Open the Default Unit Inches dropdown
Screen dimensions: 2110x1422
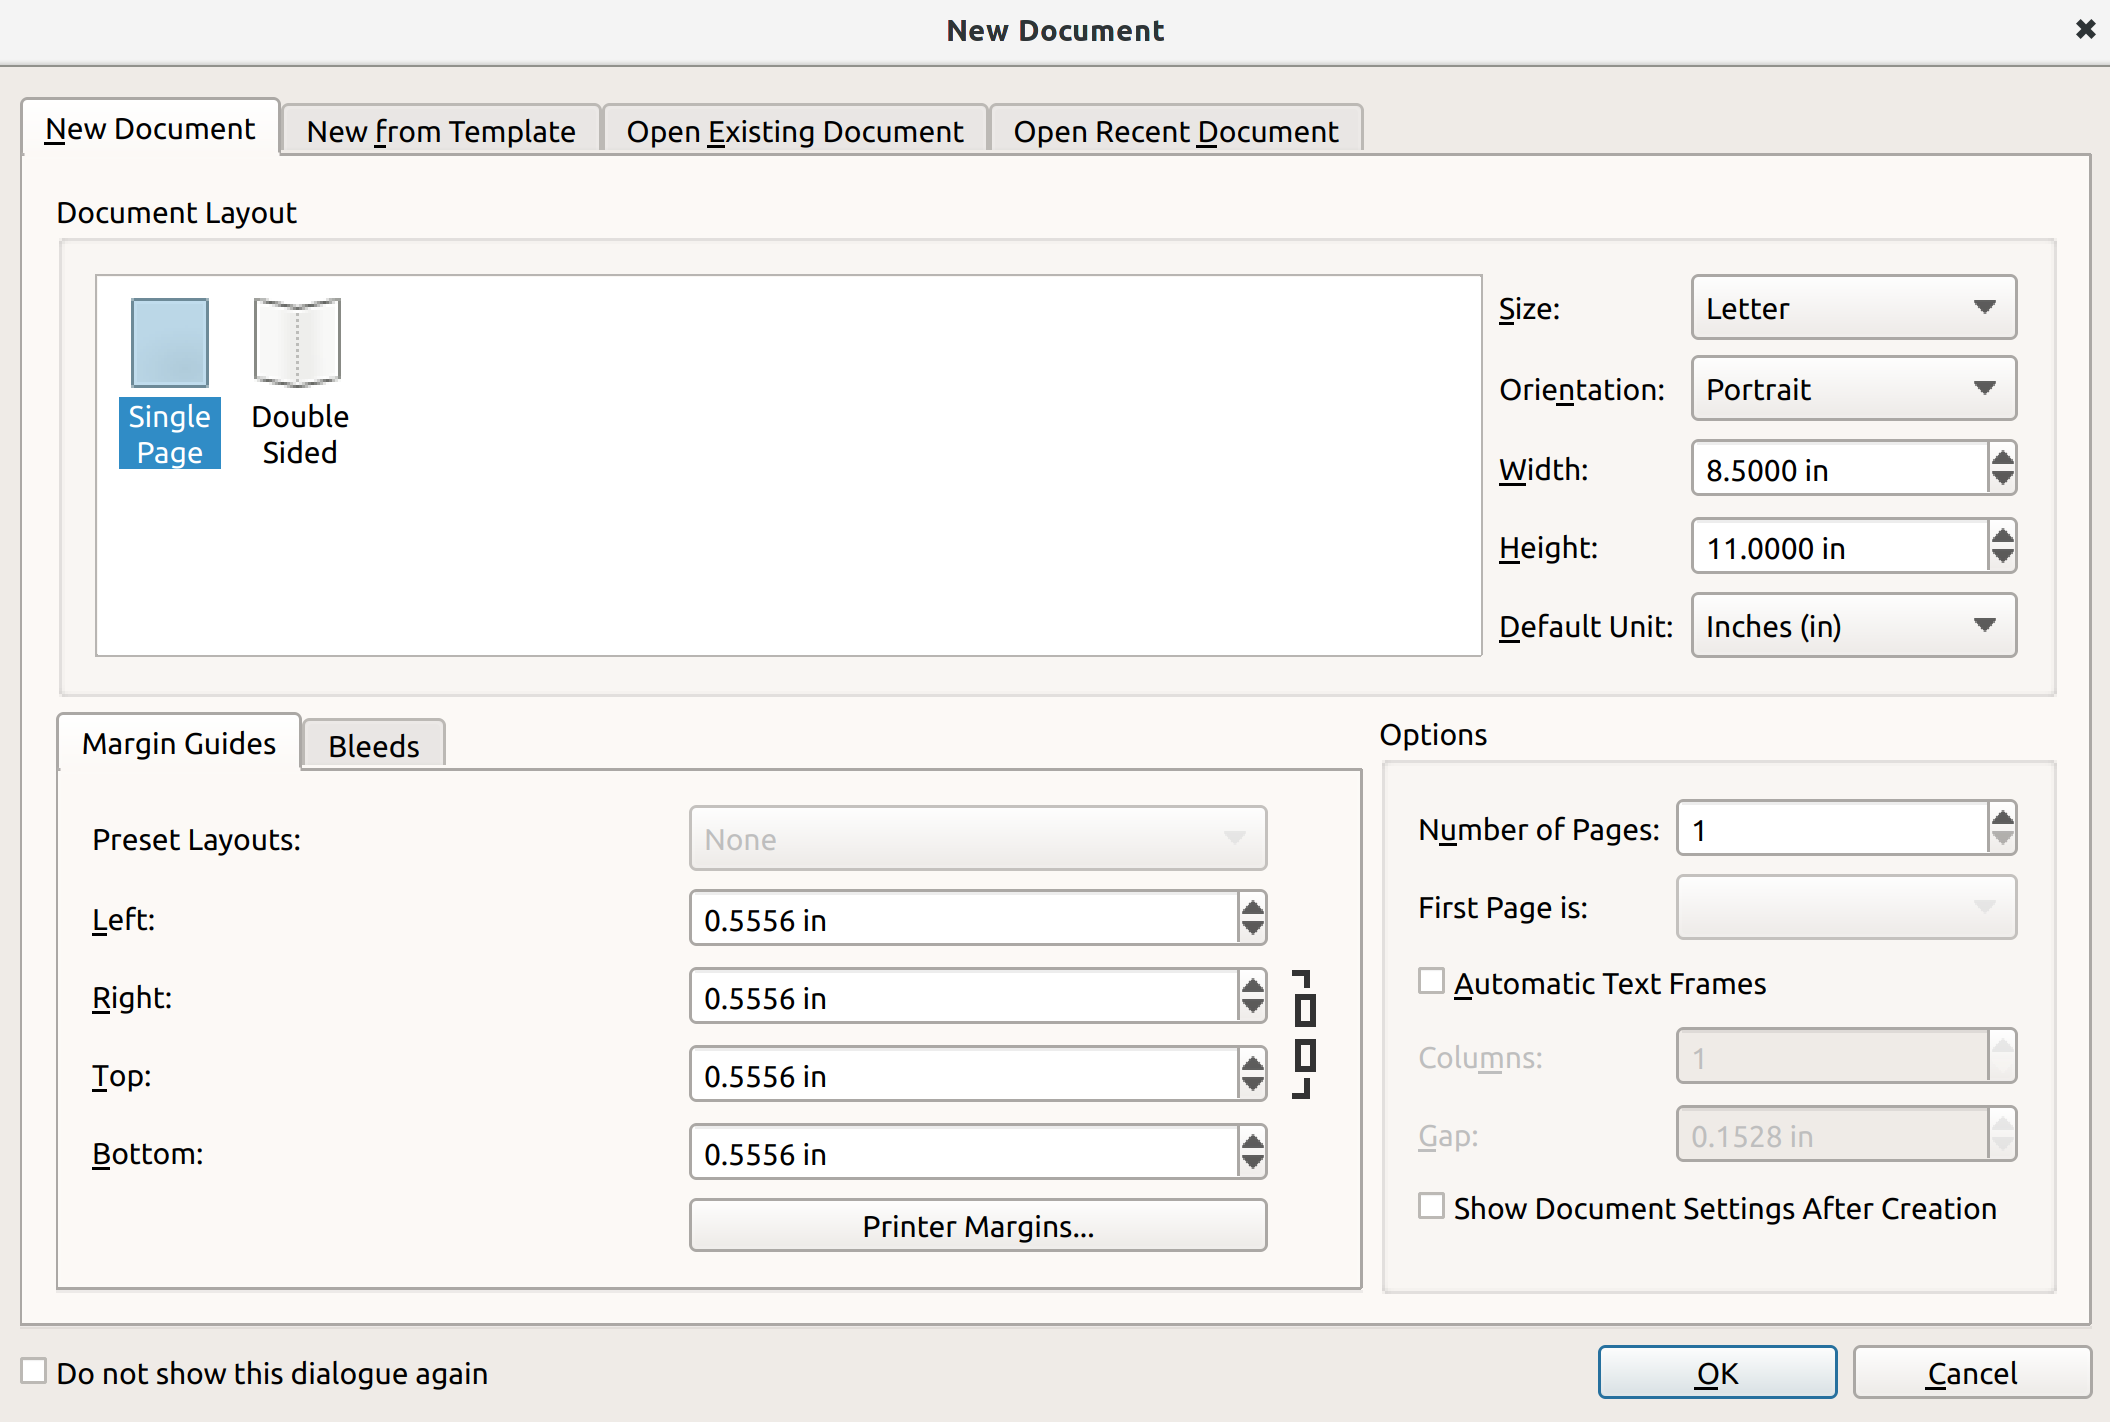[x=1853, y=626]
